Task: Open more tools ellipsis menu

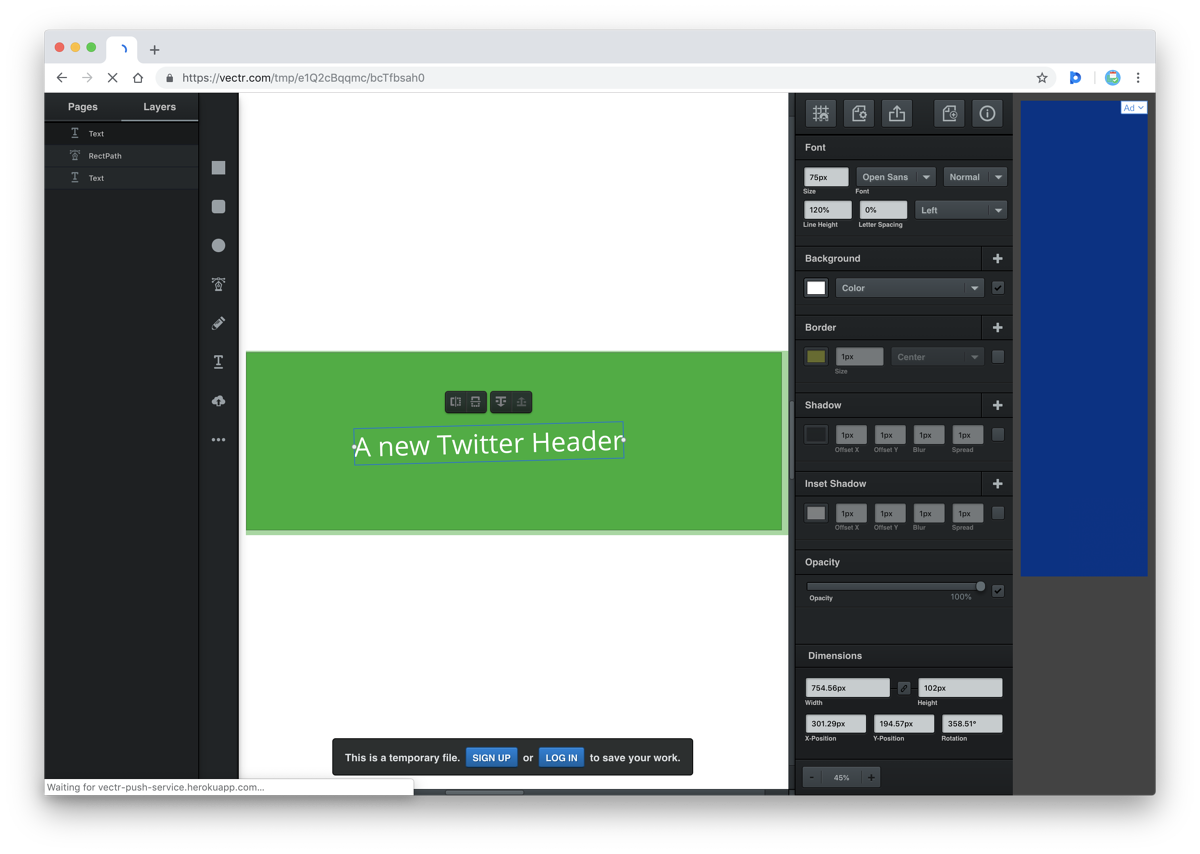Action: (218, 440)
